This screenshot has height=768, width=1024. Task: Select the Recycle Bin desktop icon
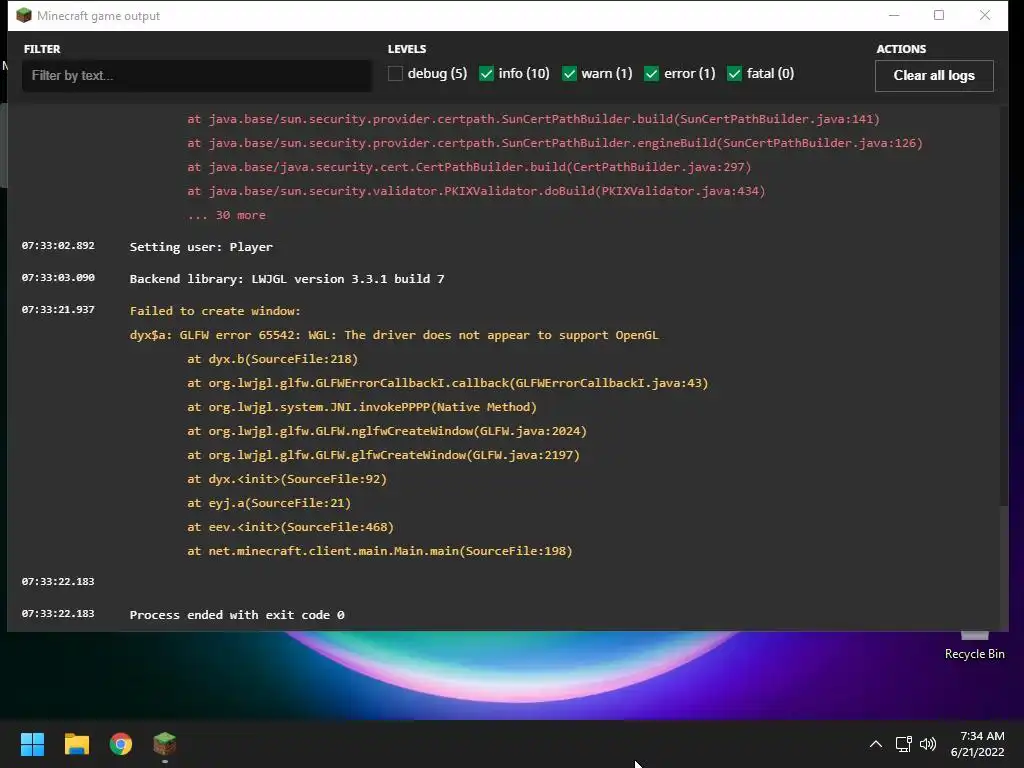974,646
